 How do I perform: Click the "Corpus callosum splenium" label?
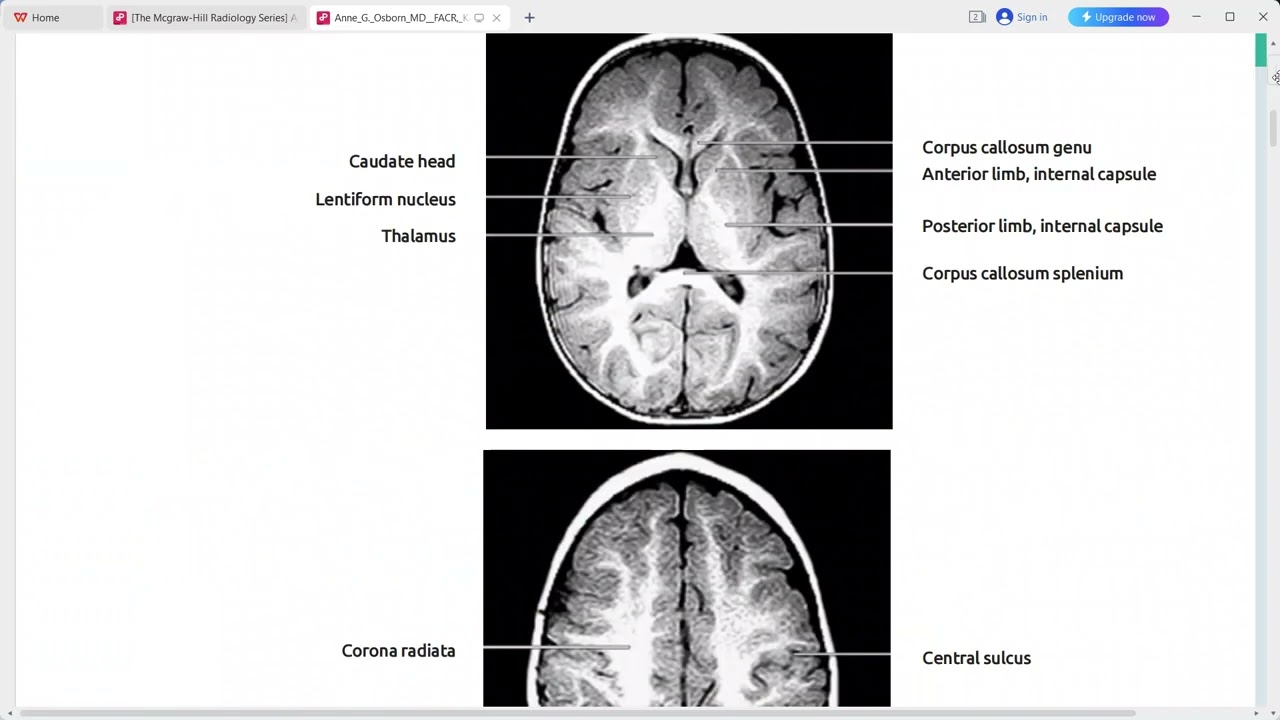point(1022,274)
